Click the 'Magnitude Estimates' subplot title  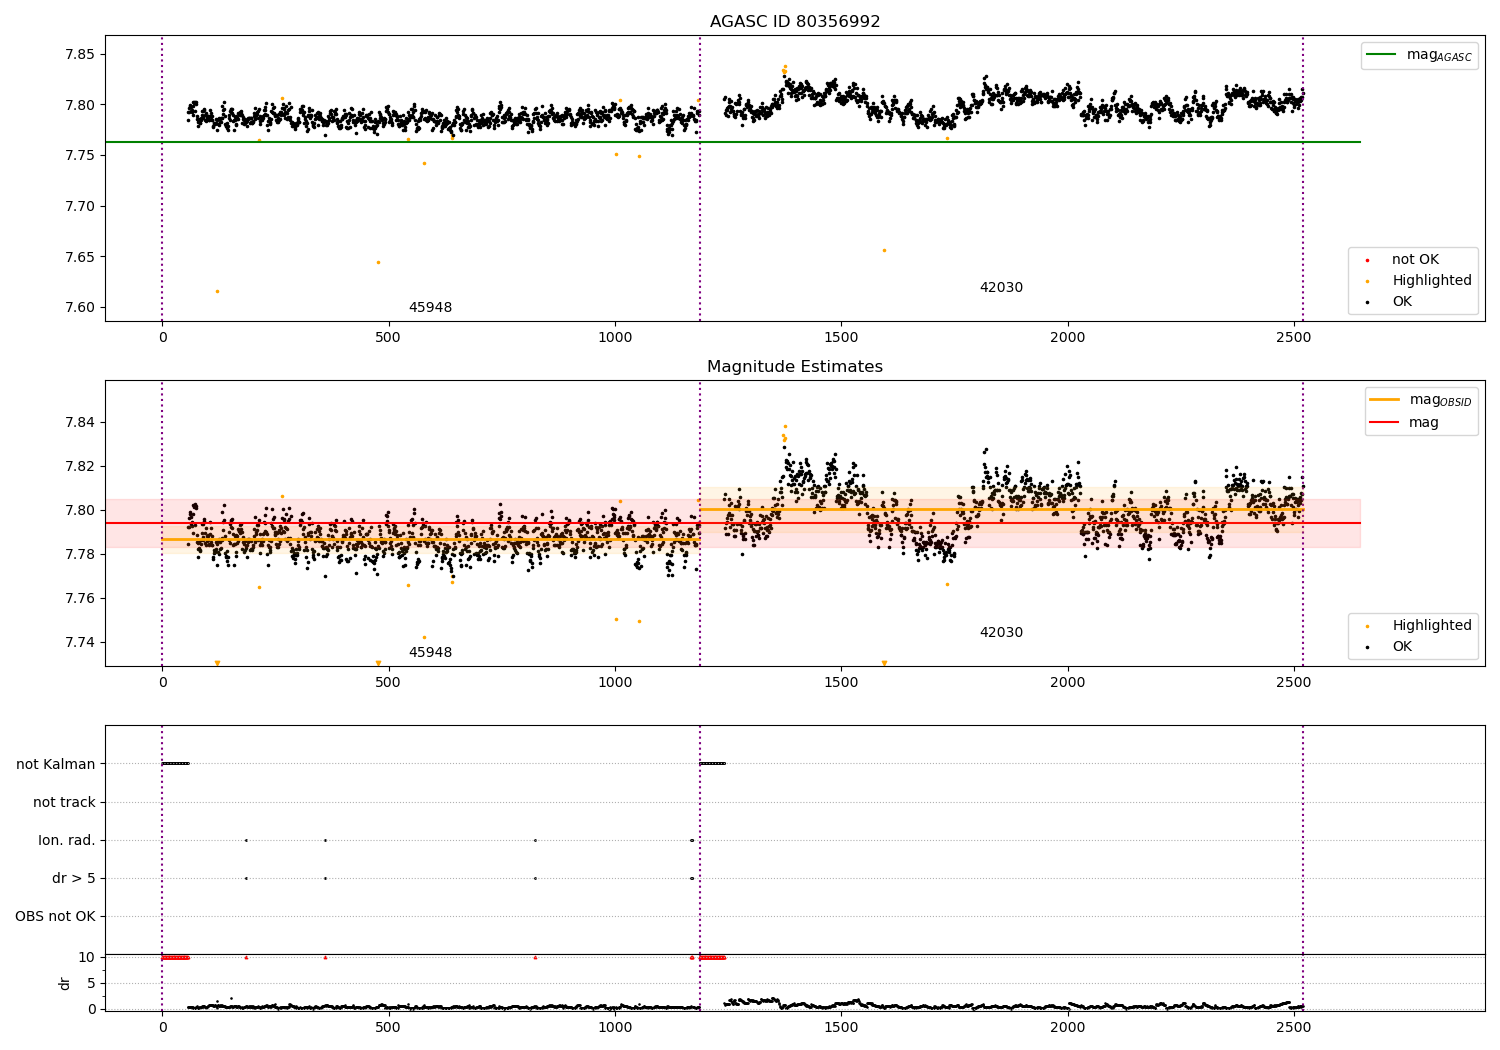795,367
